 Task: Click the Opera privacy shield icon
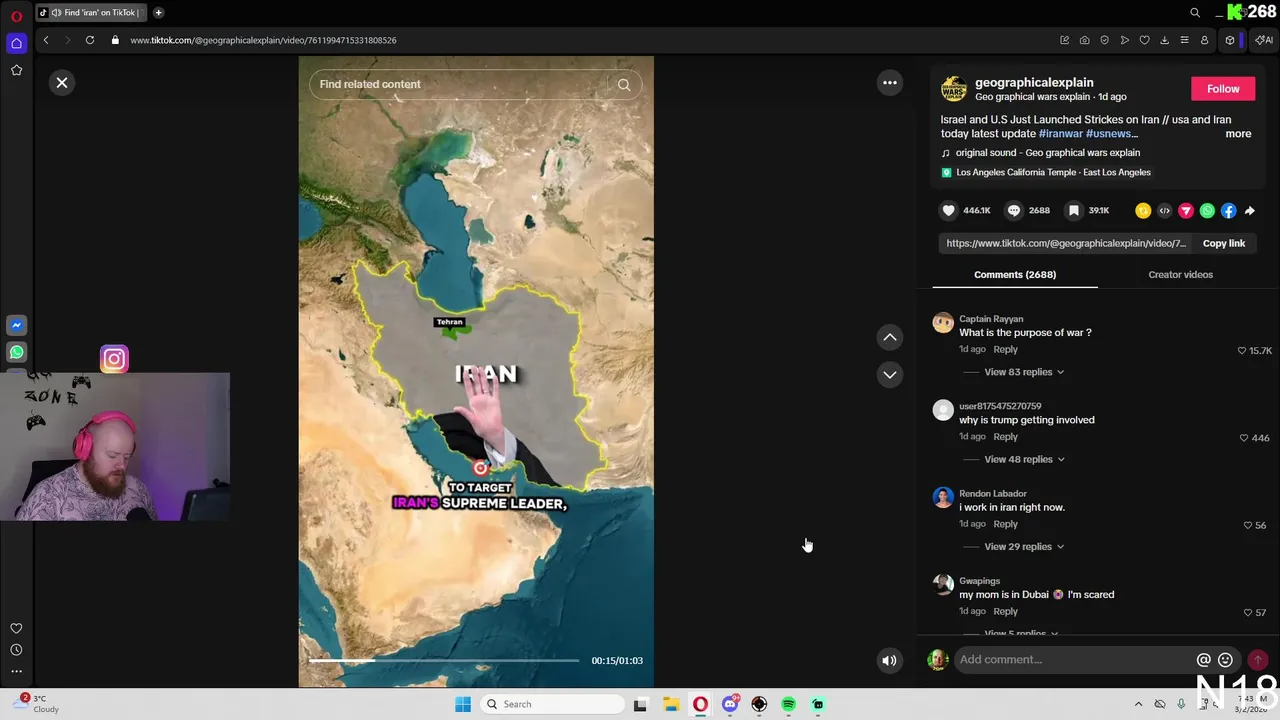tap(1105, 40)
